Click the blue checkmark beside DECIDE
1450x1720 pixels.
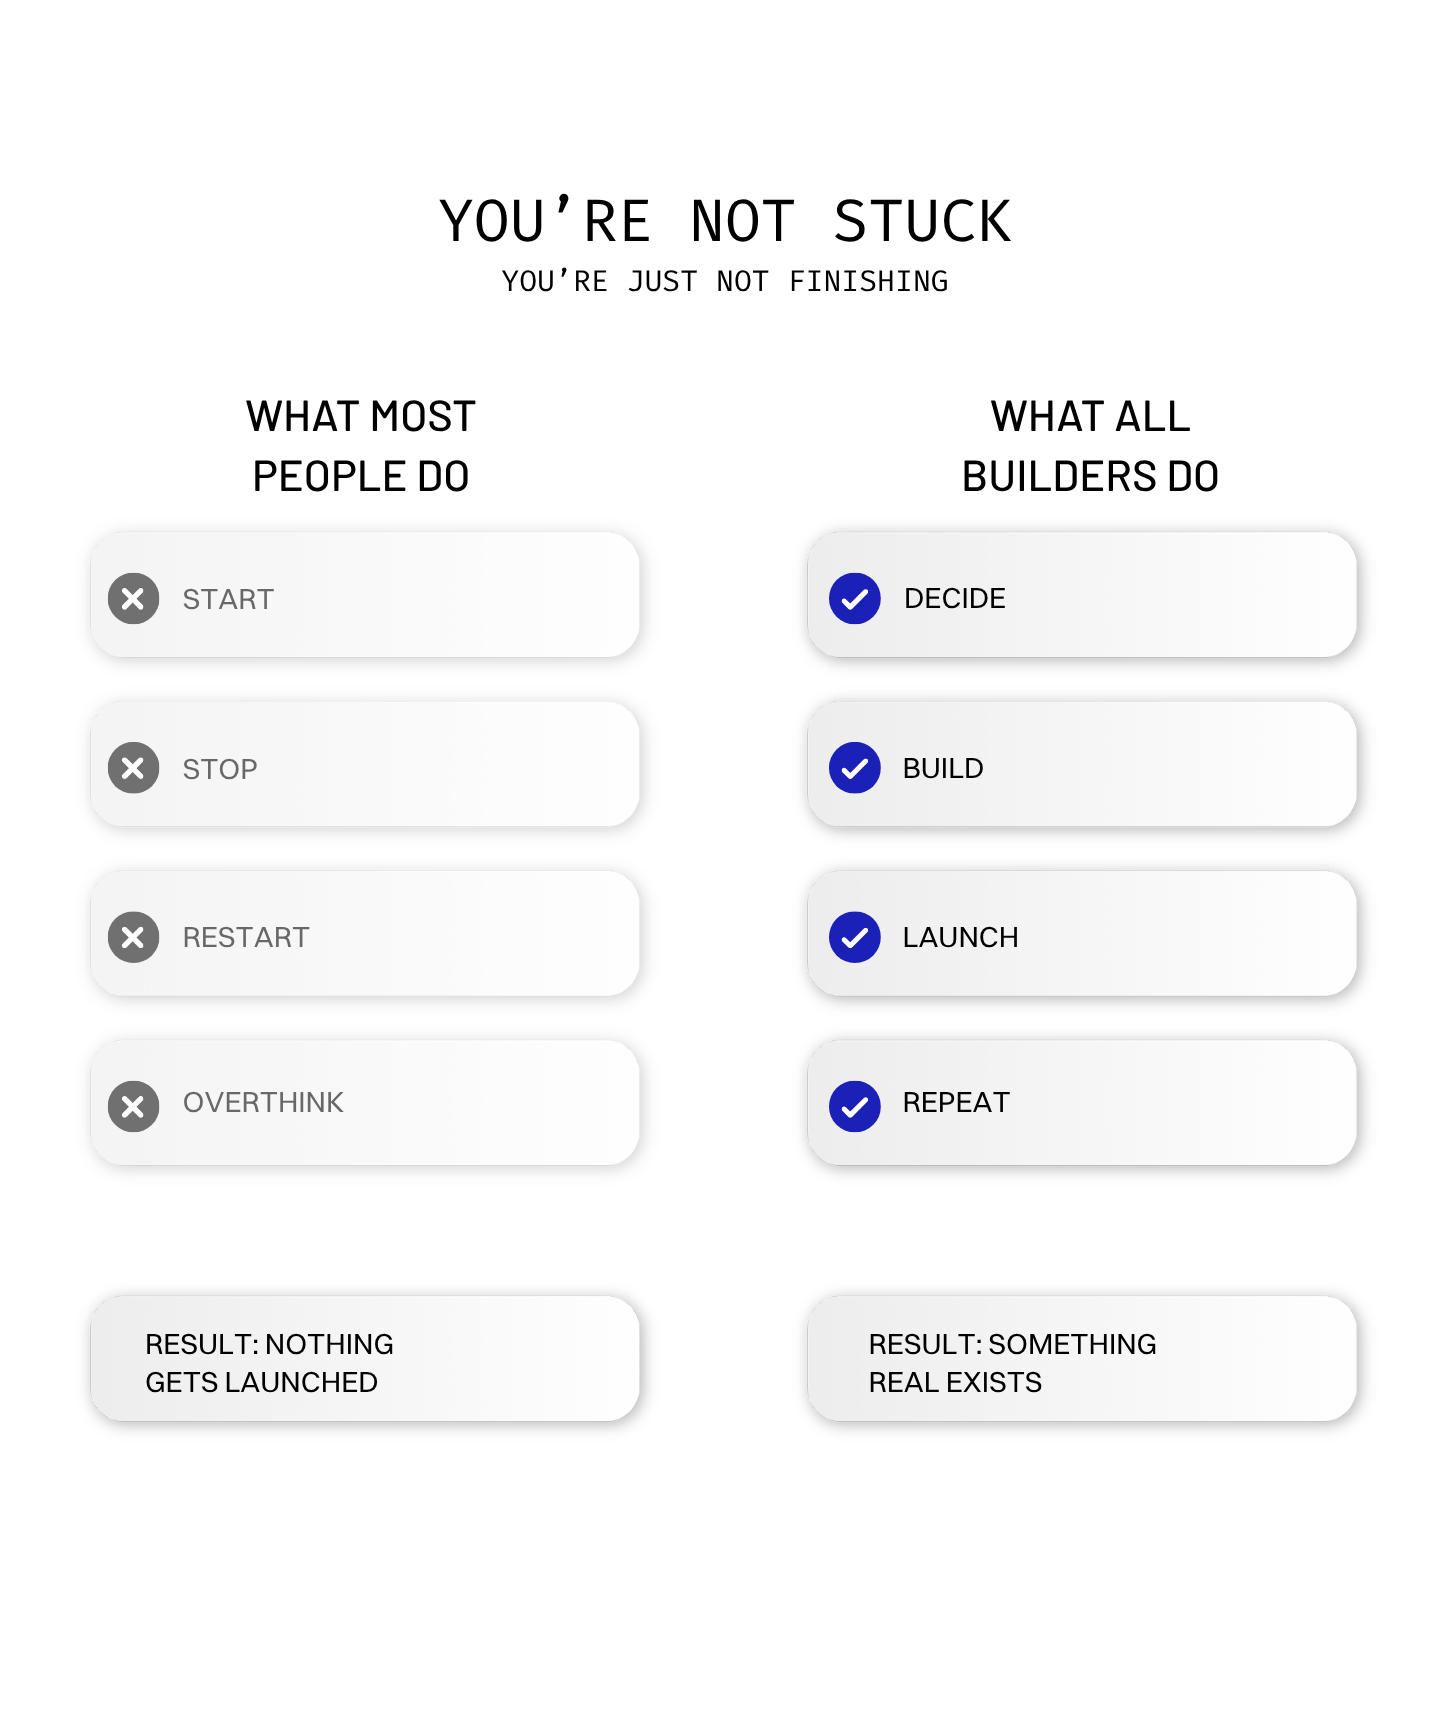pos(854,599)
